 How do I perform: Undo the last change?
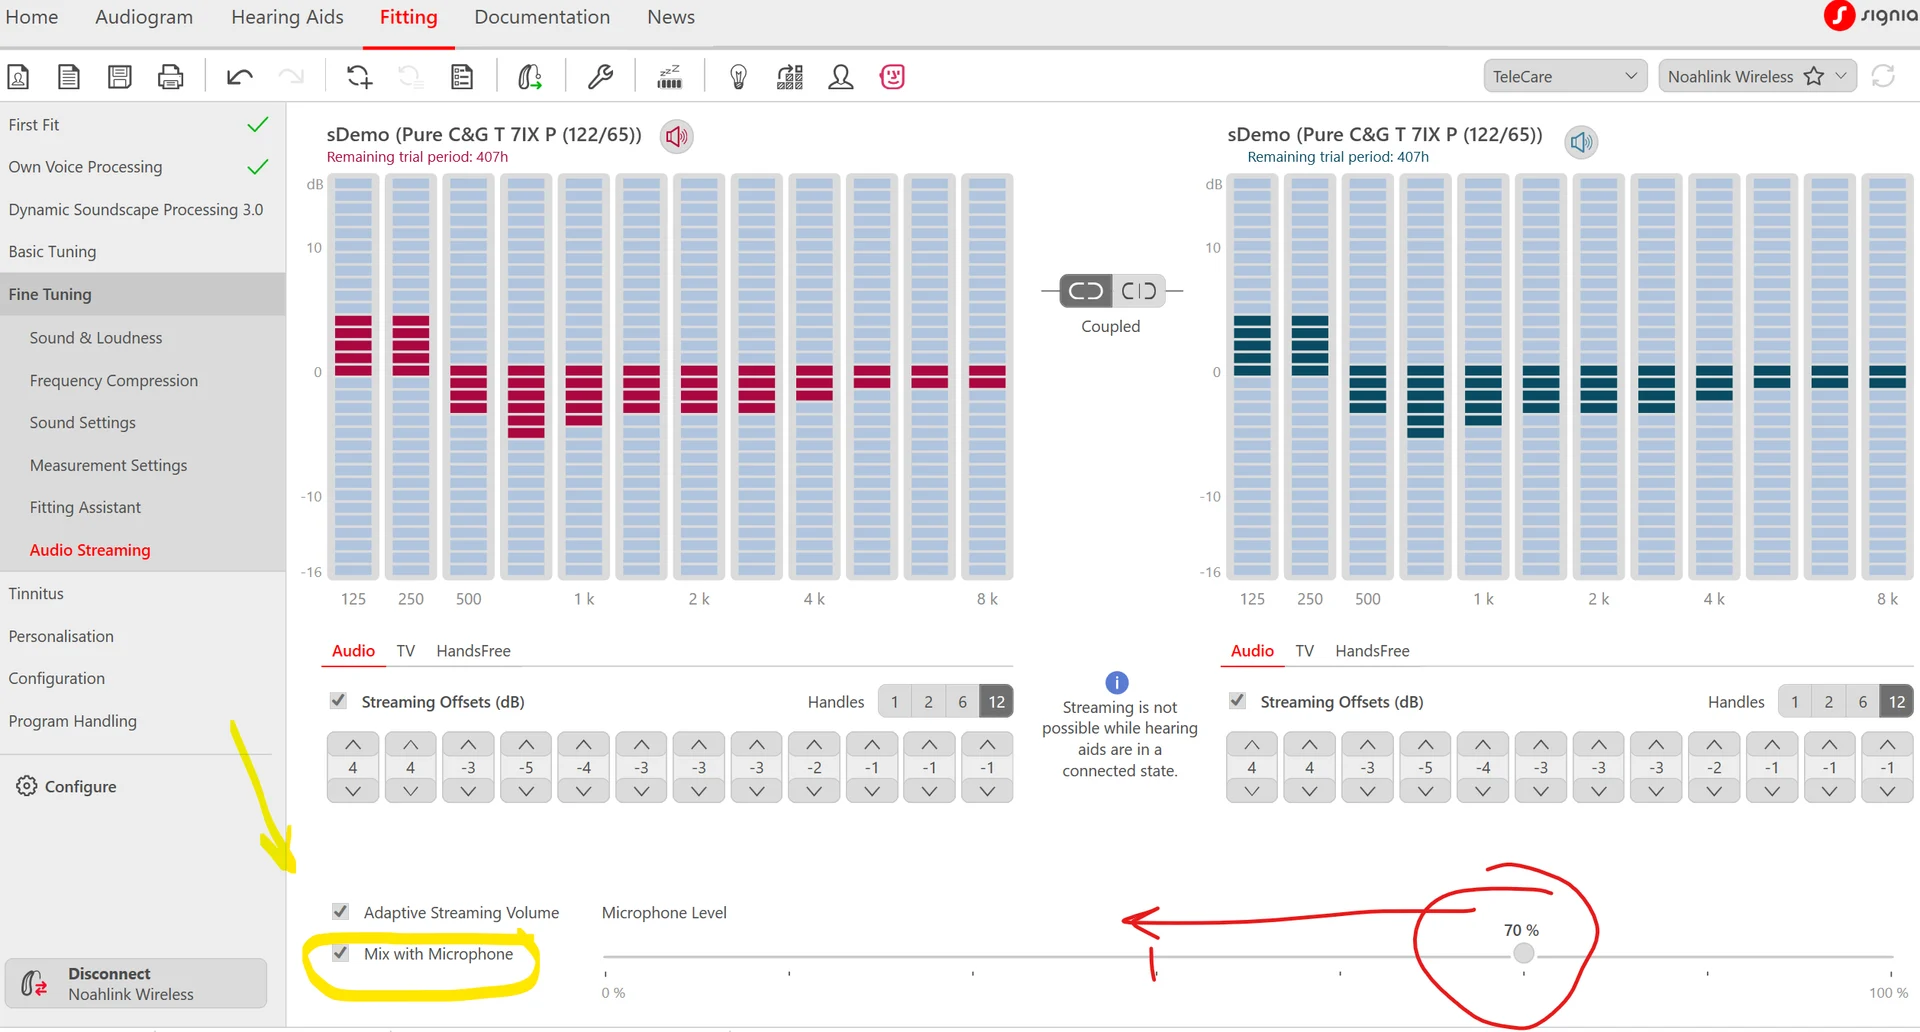tap(240, 77)
